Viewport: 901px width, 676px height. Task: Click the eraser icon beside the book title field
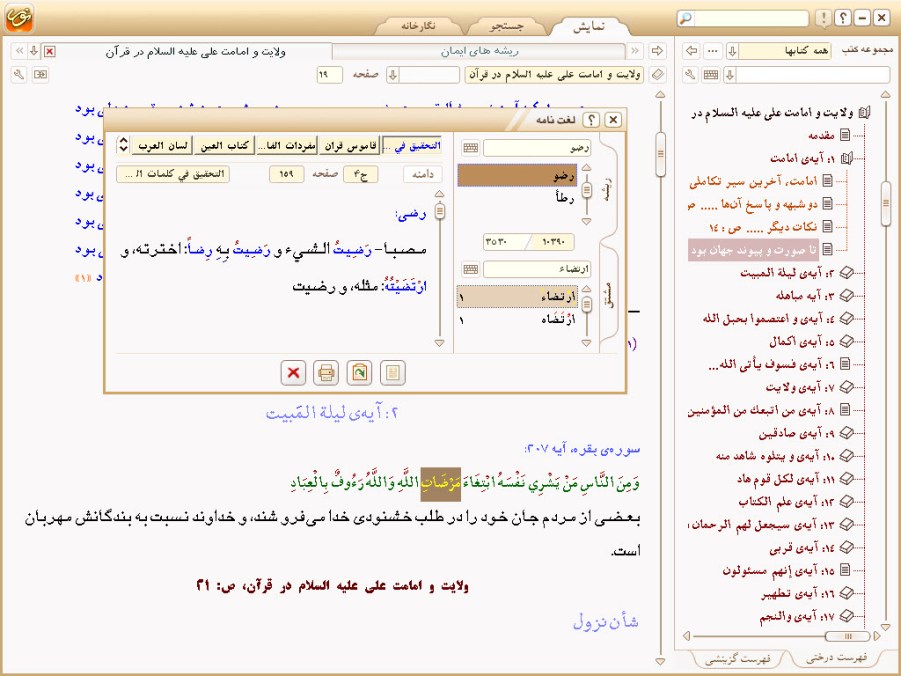657,75
